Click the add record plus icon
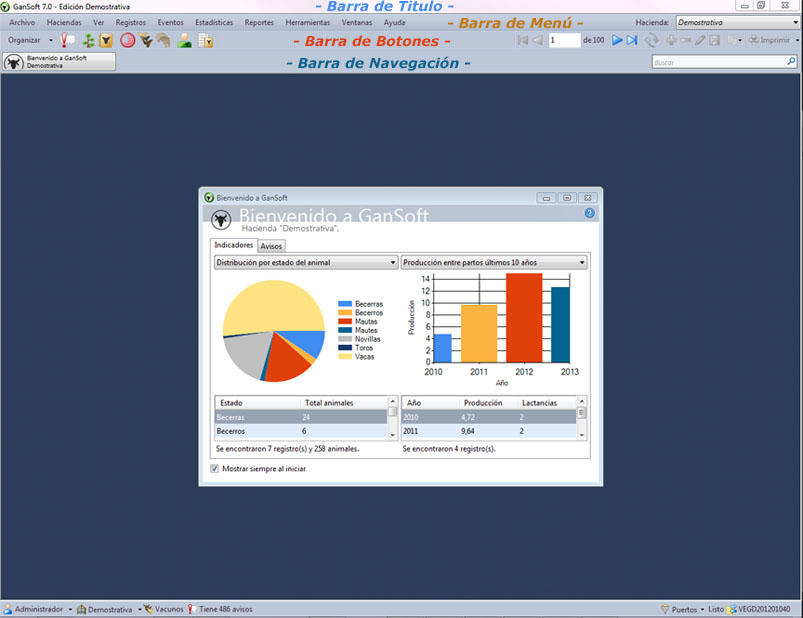803x618 pixels. click(671, 40)
